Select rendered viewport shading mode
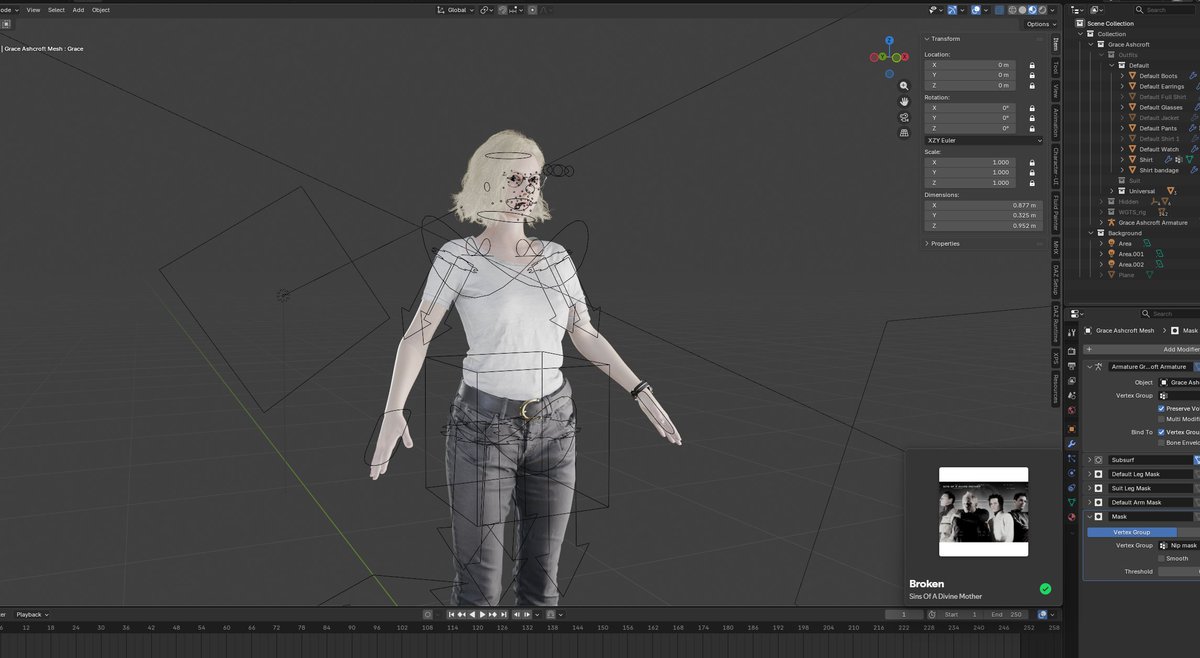The height and width of the screenshot is (658, 1200). tap(1042, 10)
